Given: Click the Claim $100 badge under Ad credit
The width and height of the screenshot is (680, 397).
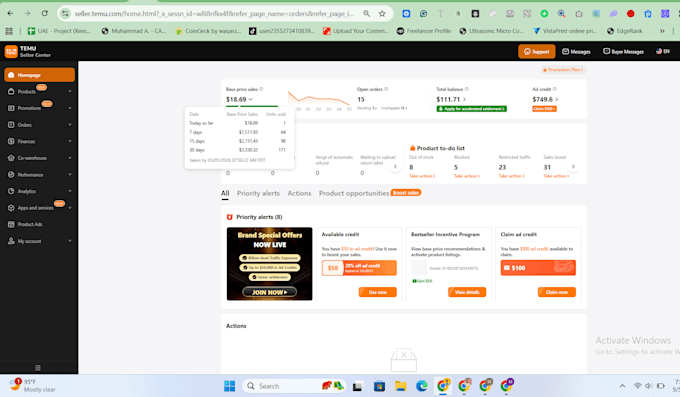Looking at the screenshot, I should click(544, 109).
